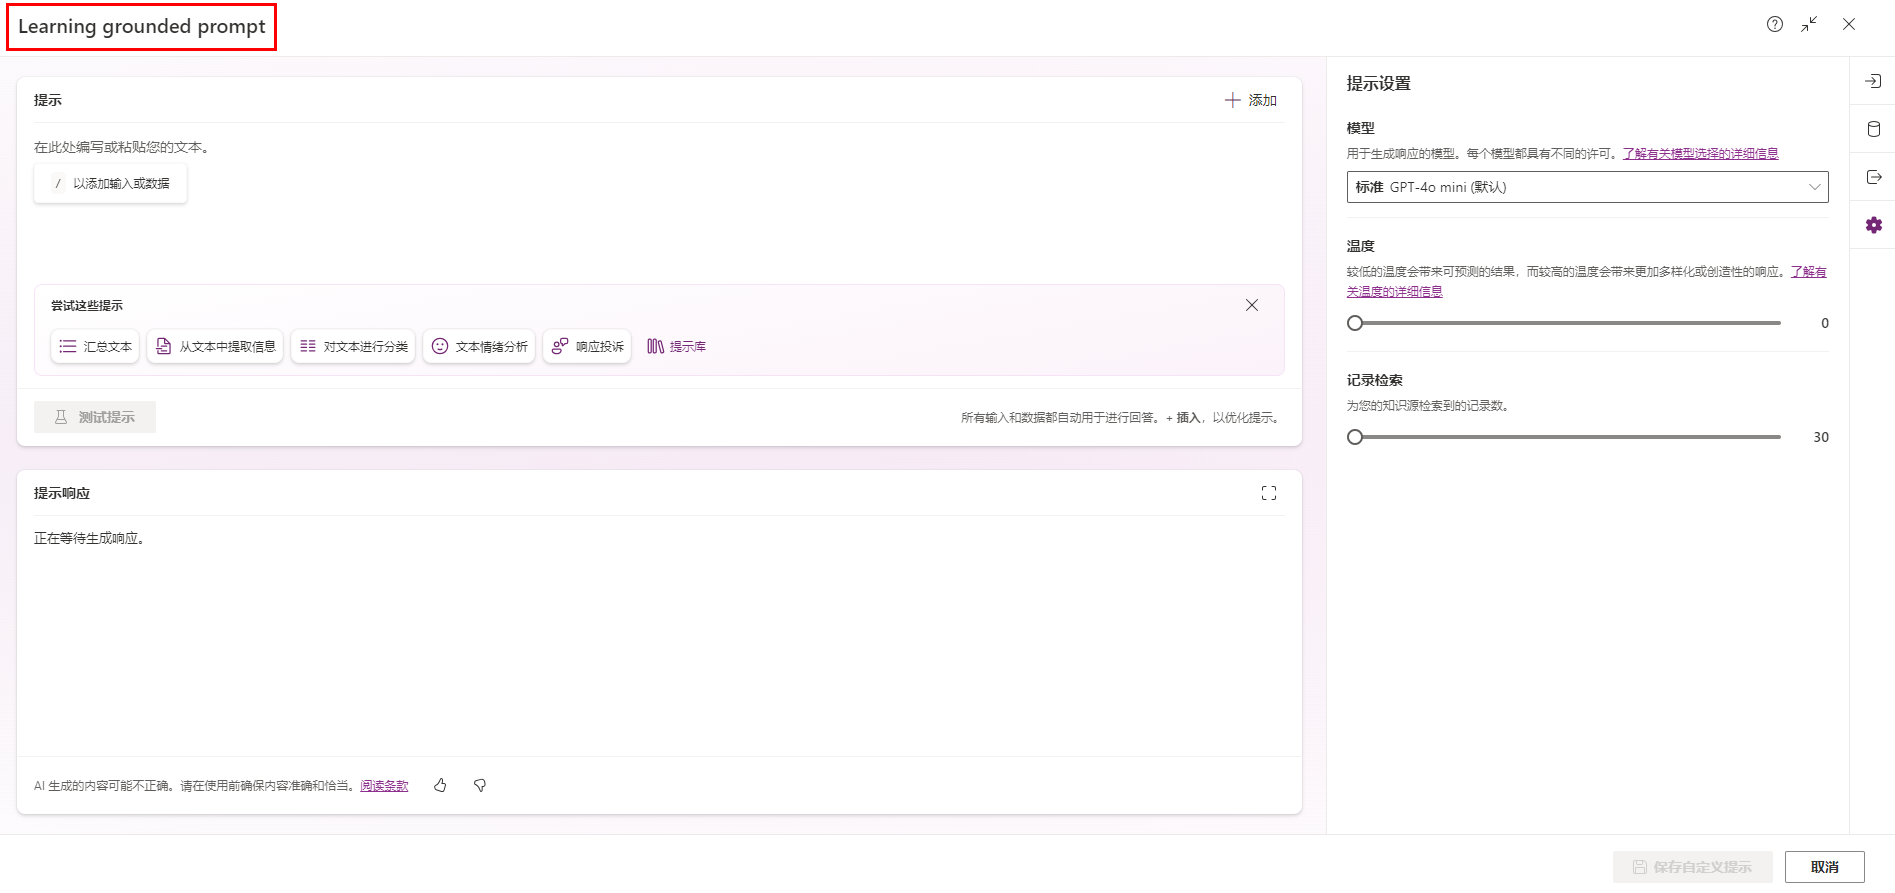Click the 温度 slider handle
This screenshot has width=1895, height=893.
click(1355, 323)
